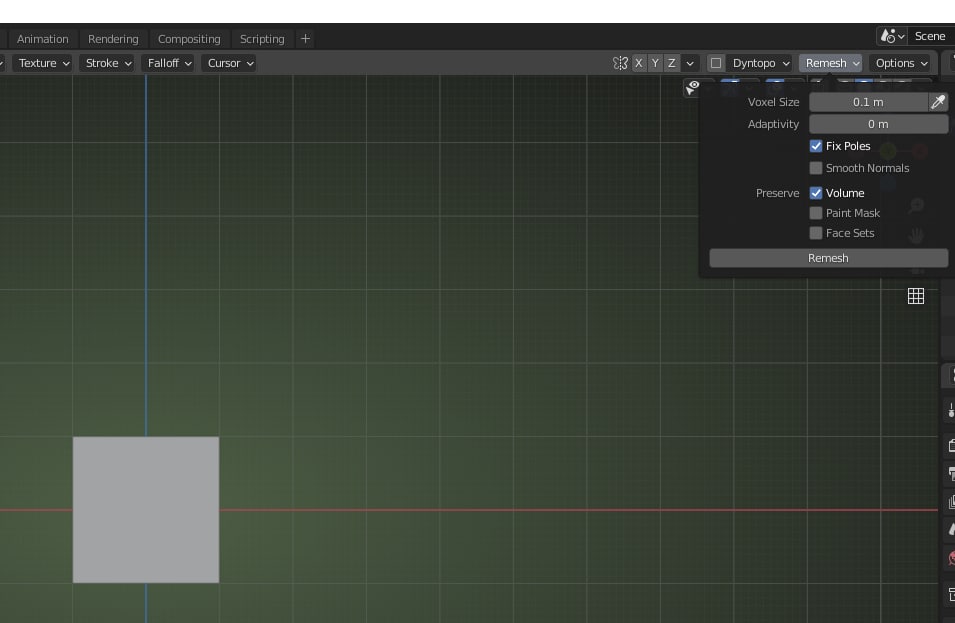Enable the Dyntopo checkbox
Screen dimensions: 955x623
pos(716,63)
